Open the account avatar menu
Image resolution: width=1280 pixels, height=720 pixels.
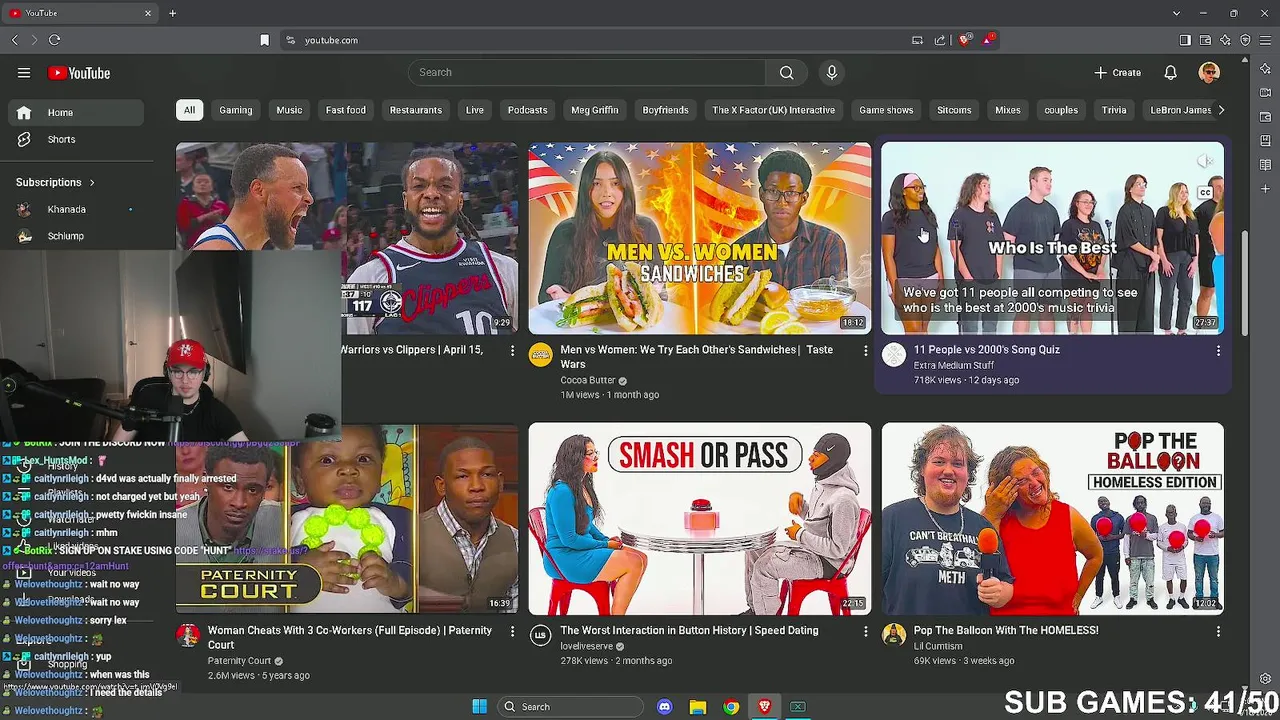point(1209,73)
